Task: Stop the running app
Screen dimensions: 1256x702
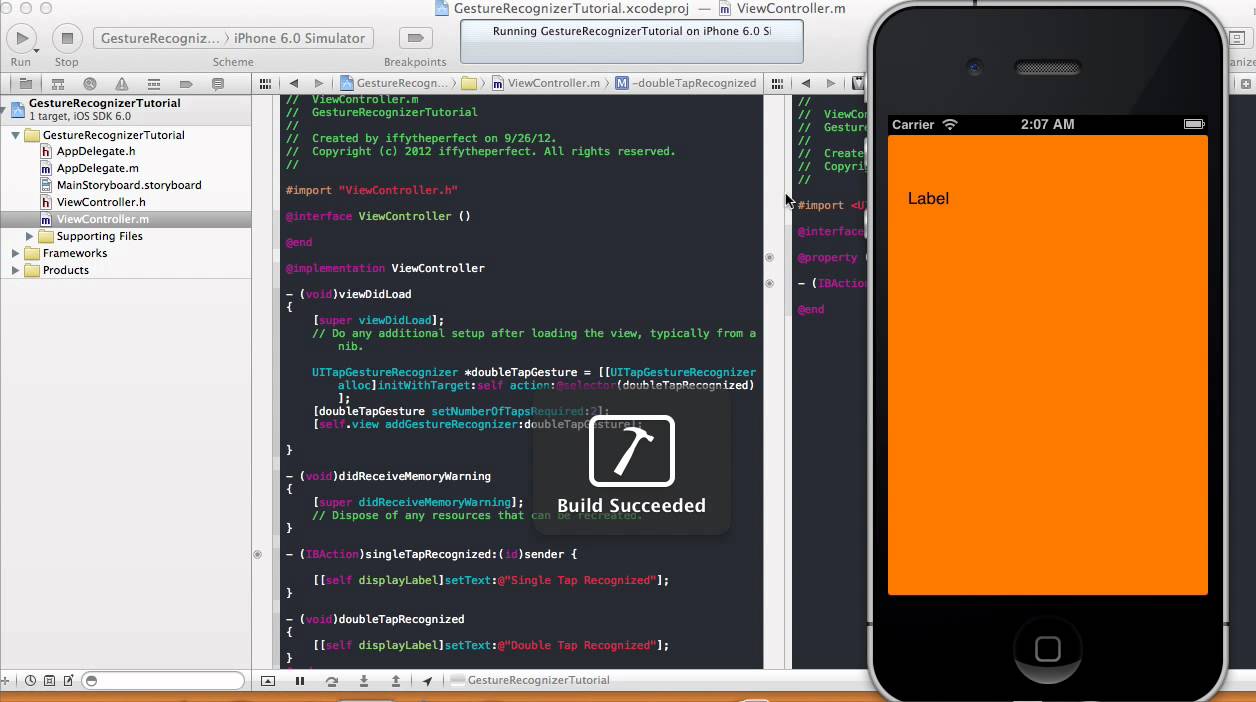Action: 67,38
